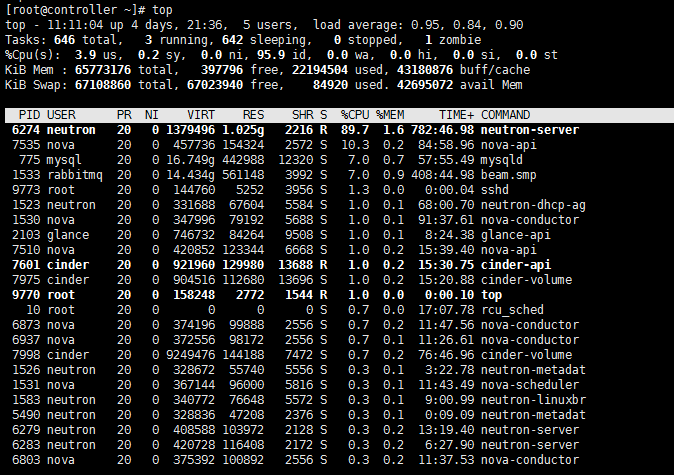The image size is (674, 475).
Task: Click the neutron-dhcp-ag process name
Action: click(531, 204)
